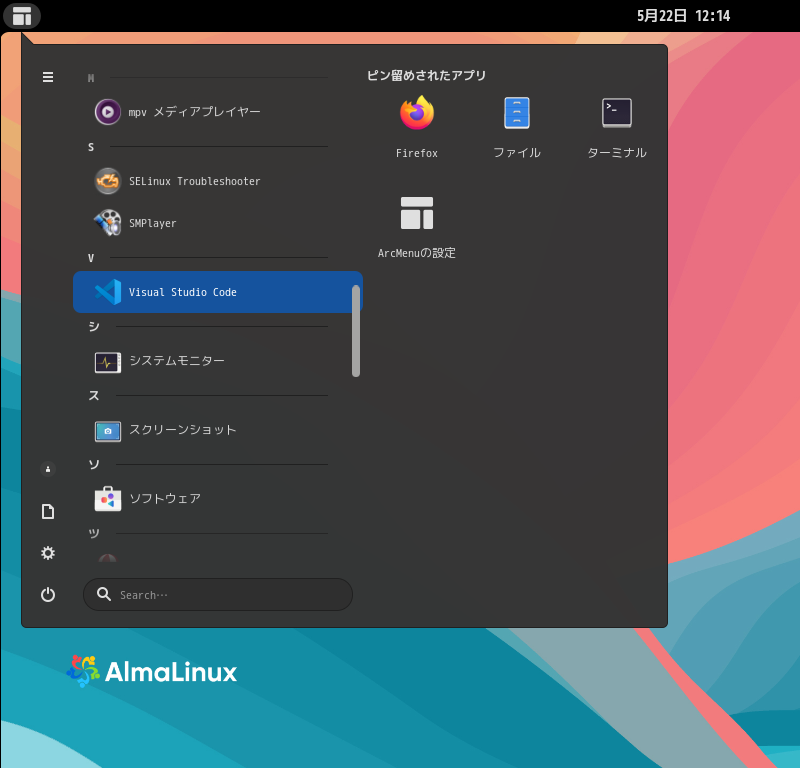Viewport: 800px width, 768px height.
Task: Click the ArcMenu button in top panel
Action: click(x=22, y=16)
